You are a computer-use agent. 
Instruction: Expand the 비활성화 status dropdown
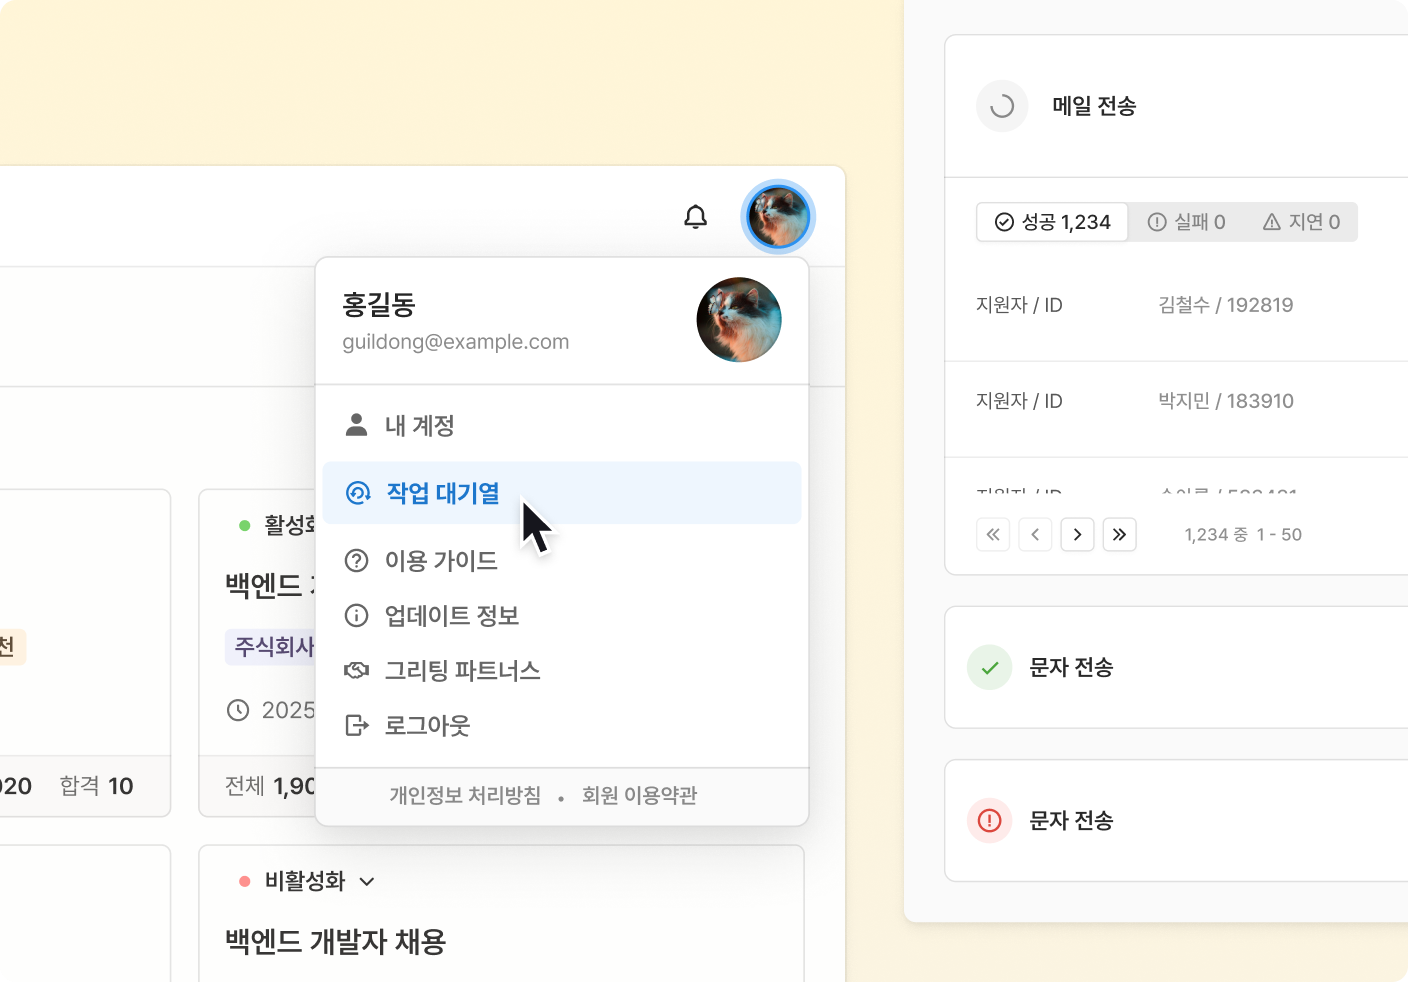[x=367, y=881]
